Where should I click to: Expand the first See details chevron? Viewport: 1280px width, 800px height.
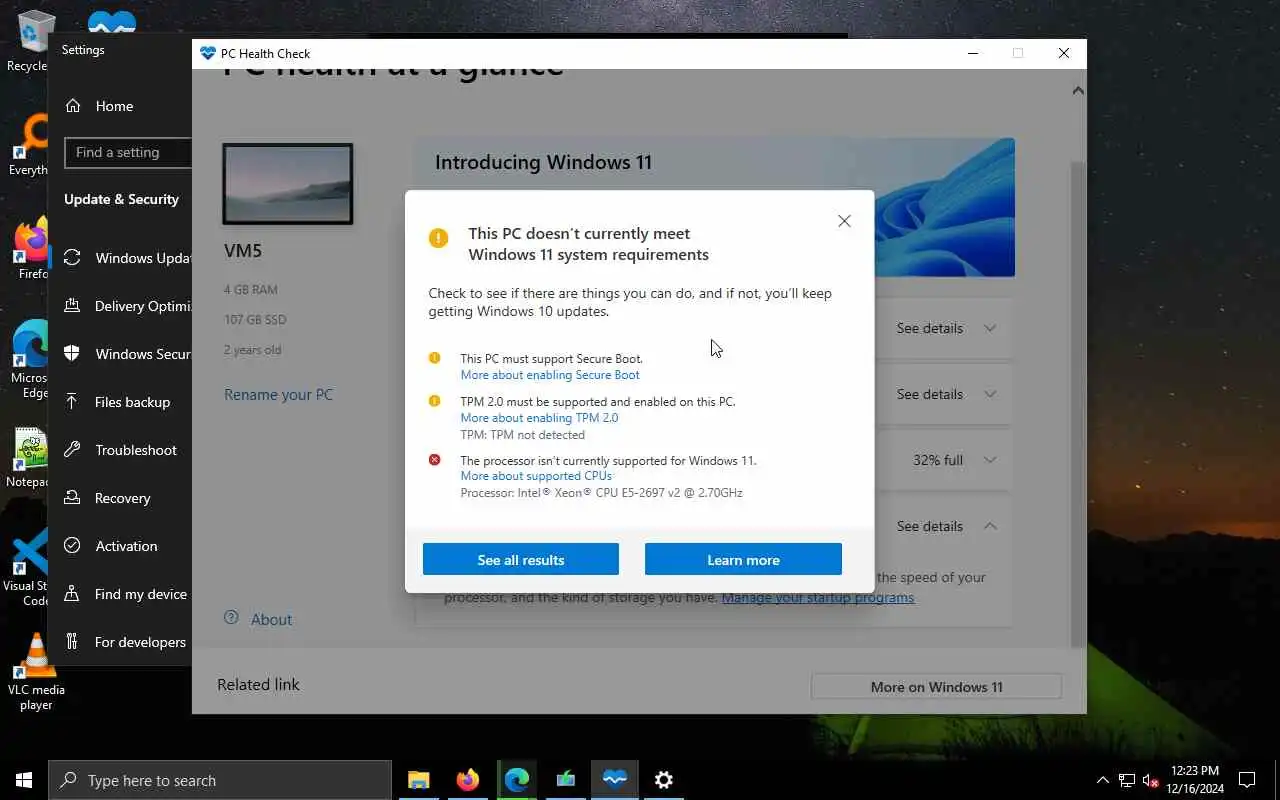pos(990,328)
